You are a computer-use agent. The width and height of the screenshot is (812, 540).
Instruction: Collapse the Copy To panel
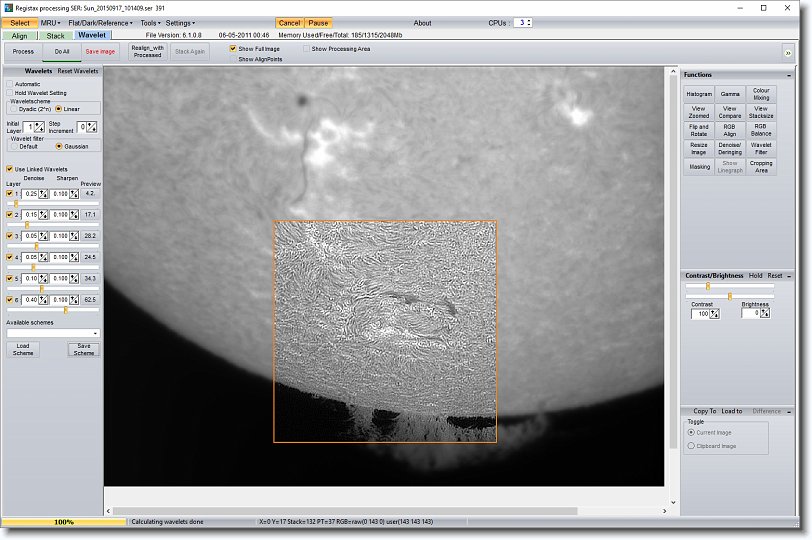coord(789,412)
